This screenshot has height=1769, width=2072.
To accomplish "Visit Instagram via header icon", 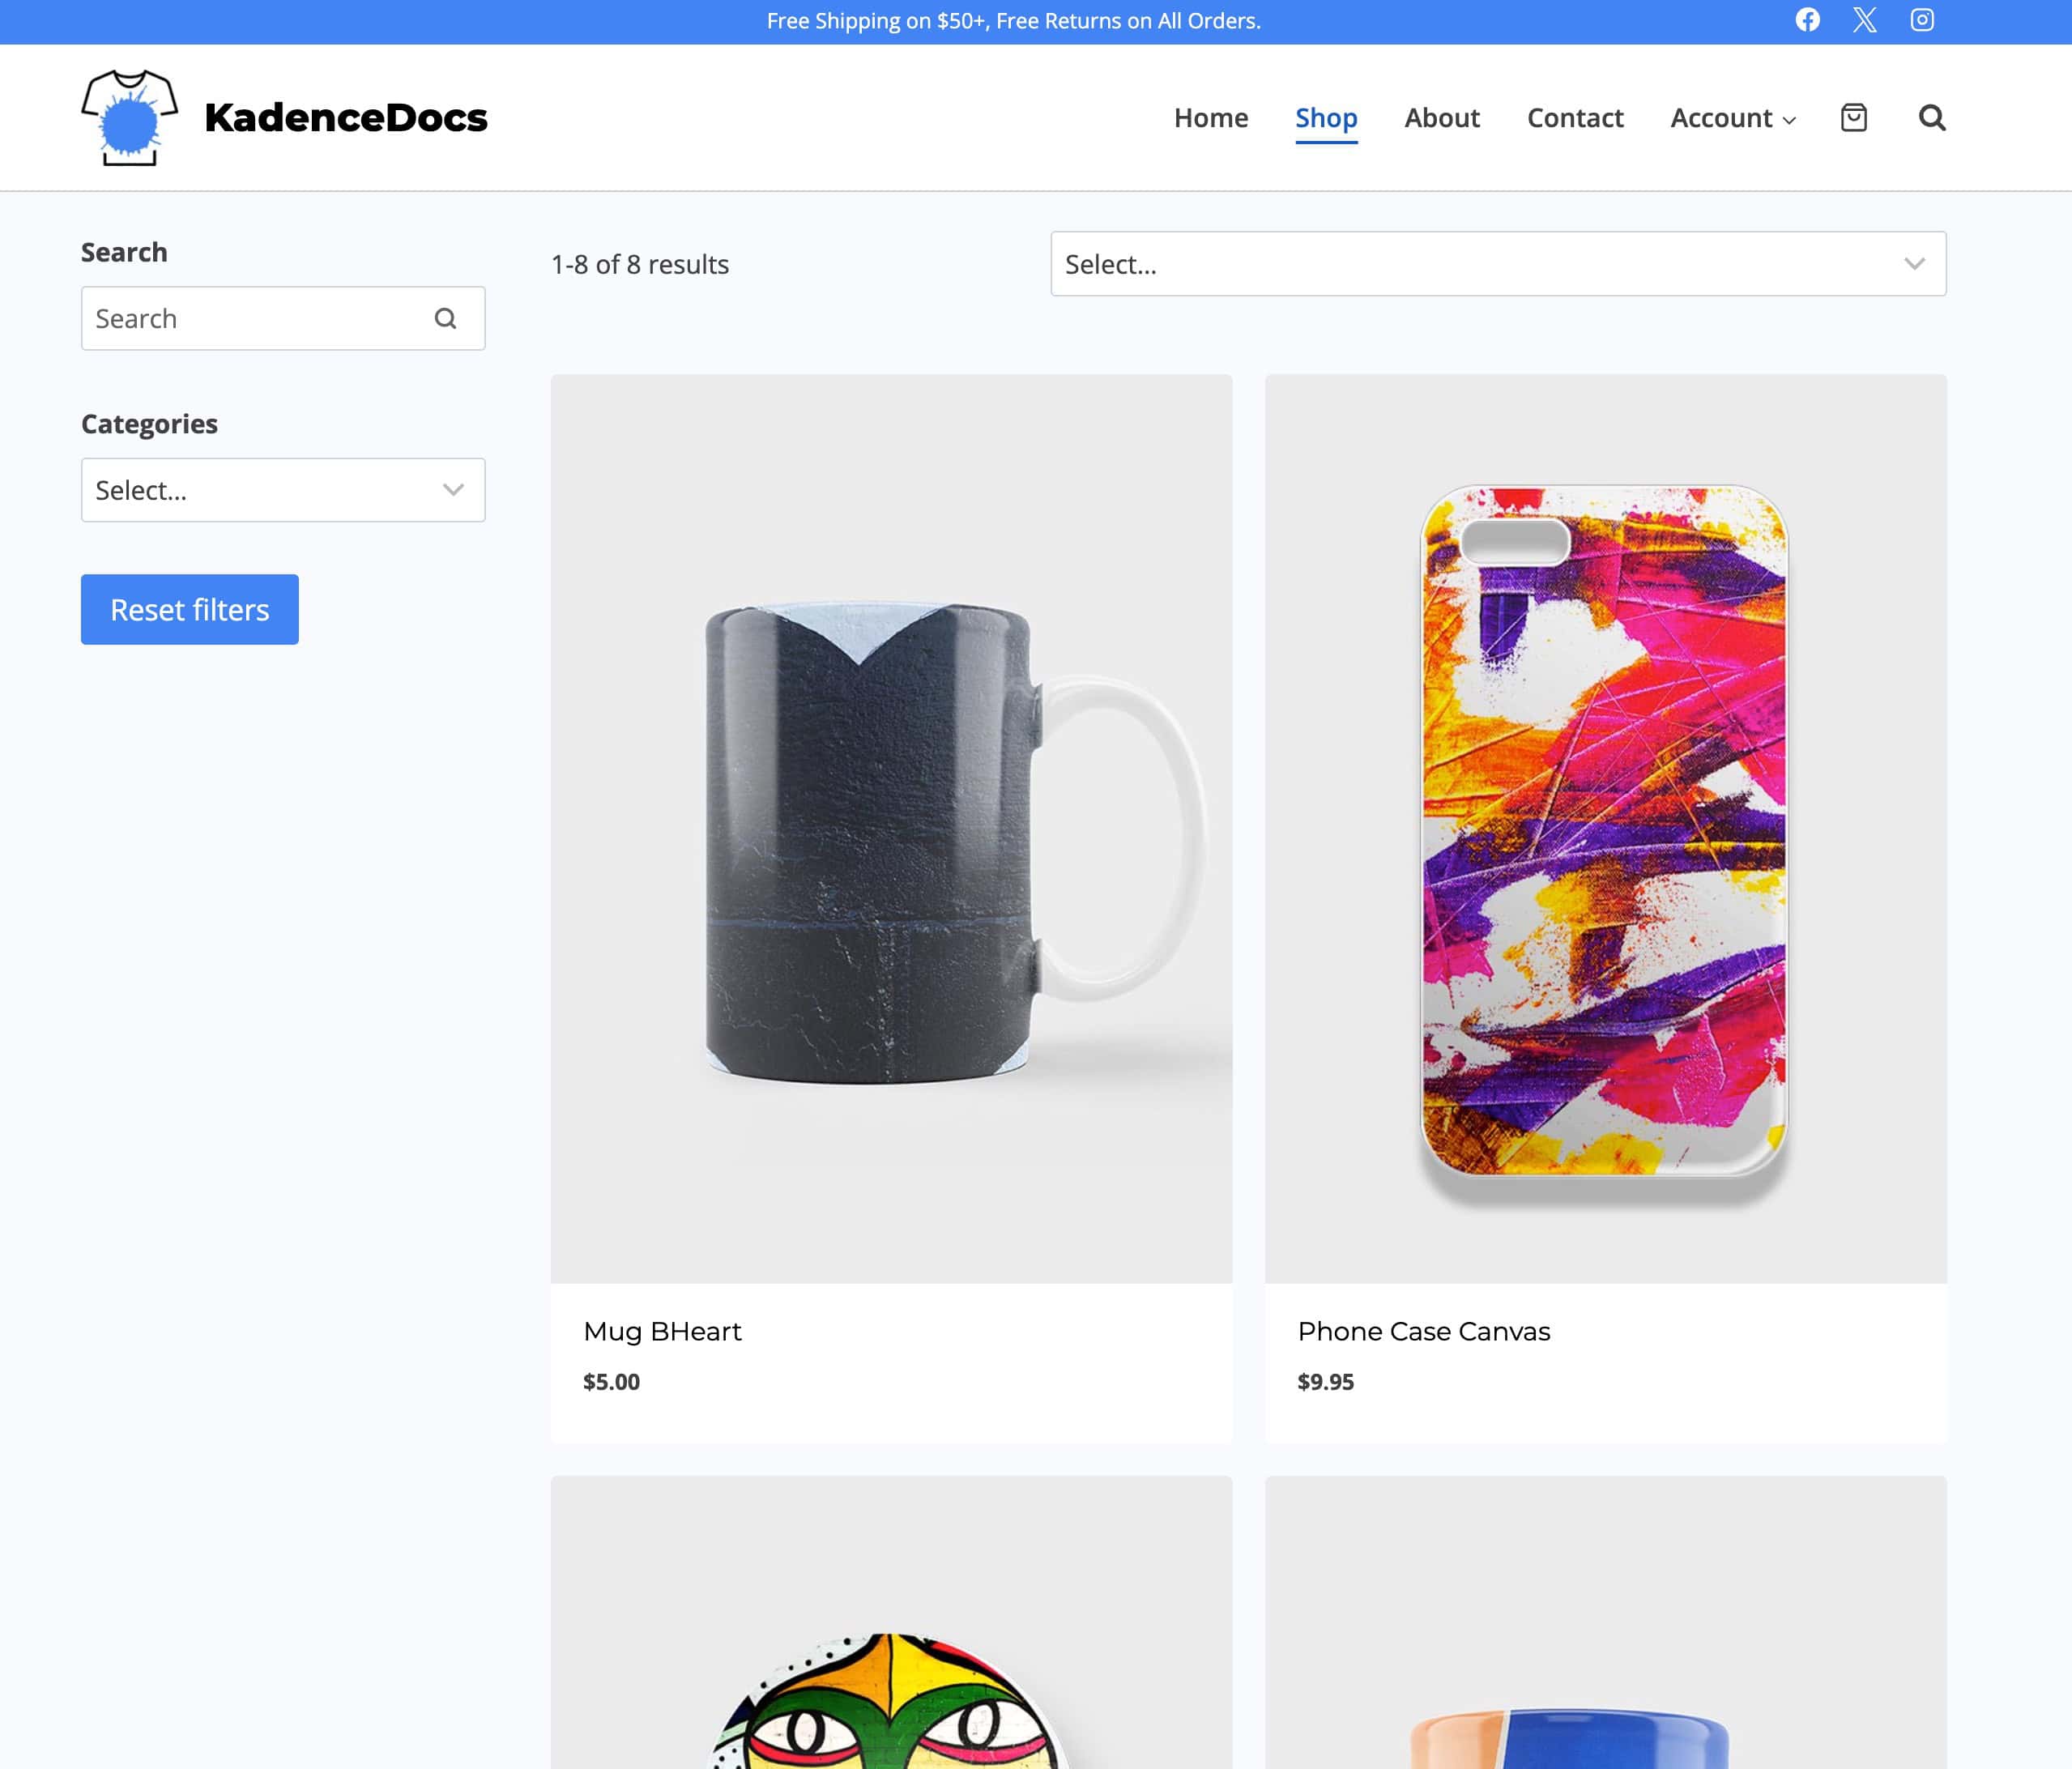I will click(x=1921, y=20).
